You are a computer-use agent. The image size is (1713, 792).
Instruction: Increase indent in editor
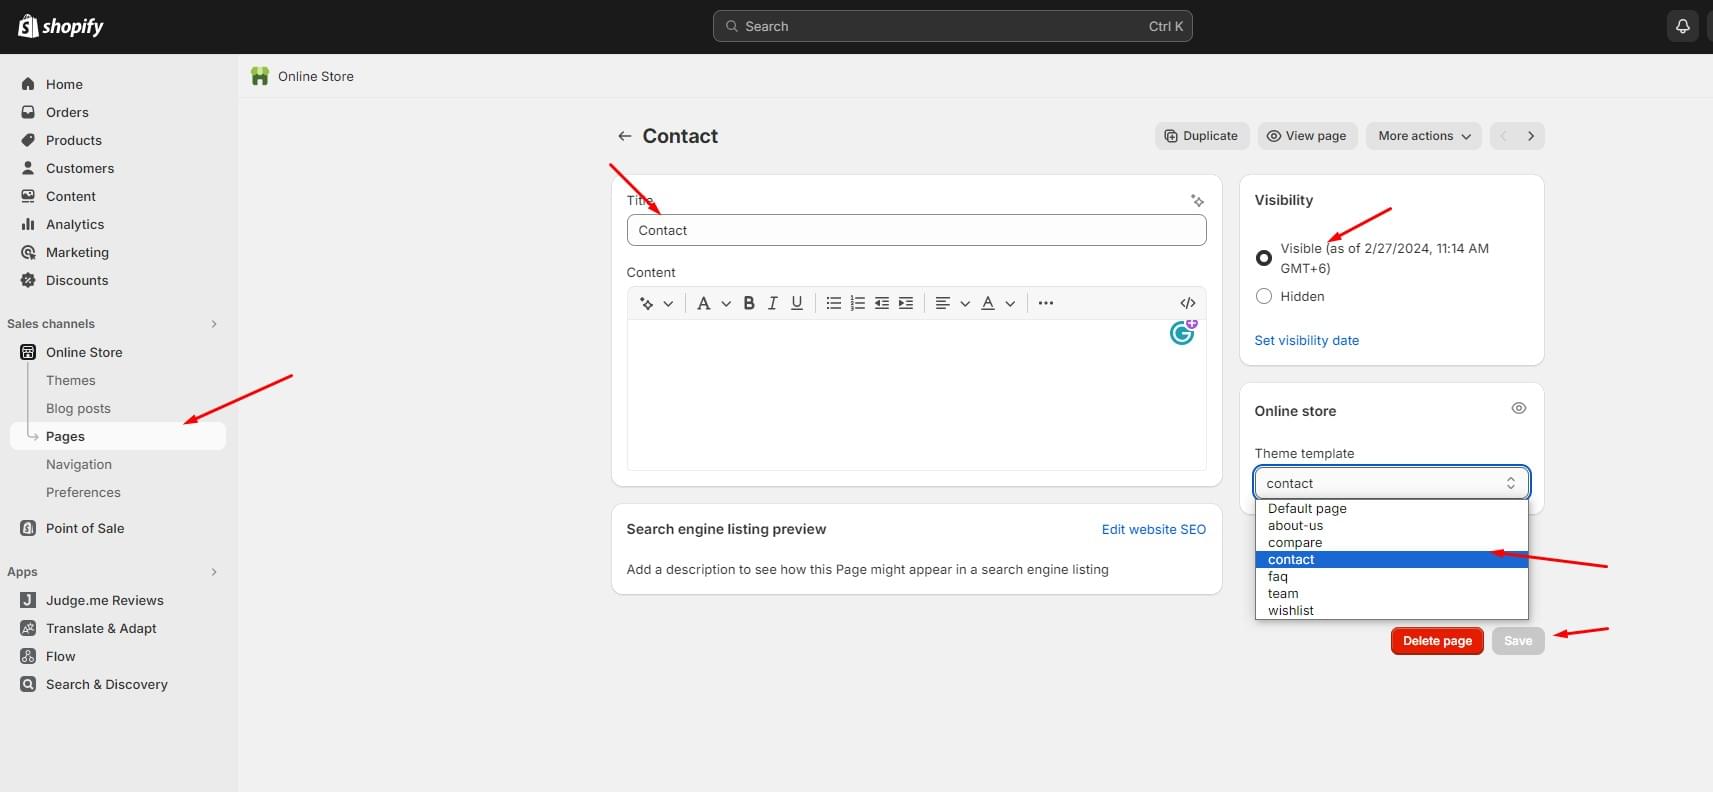(906, 303)
